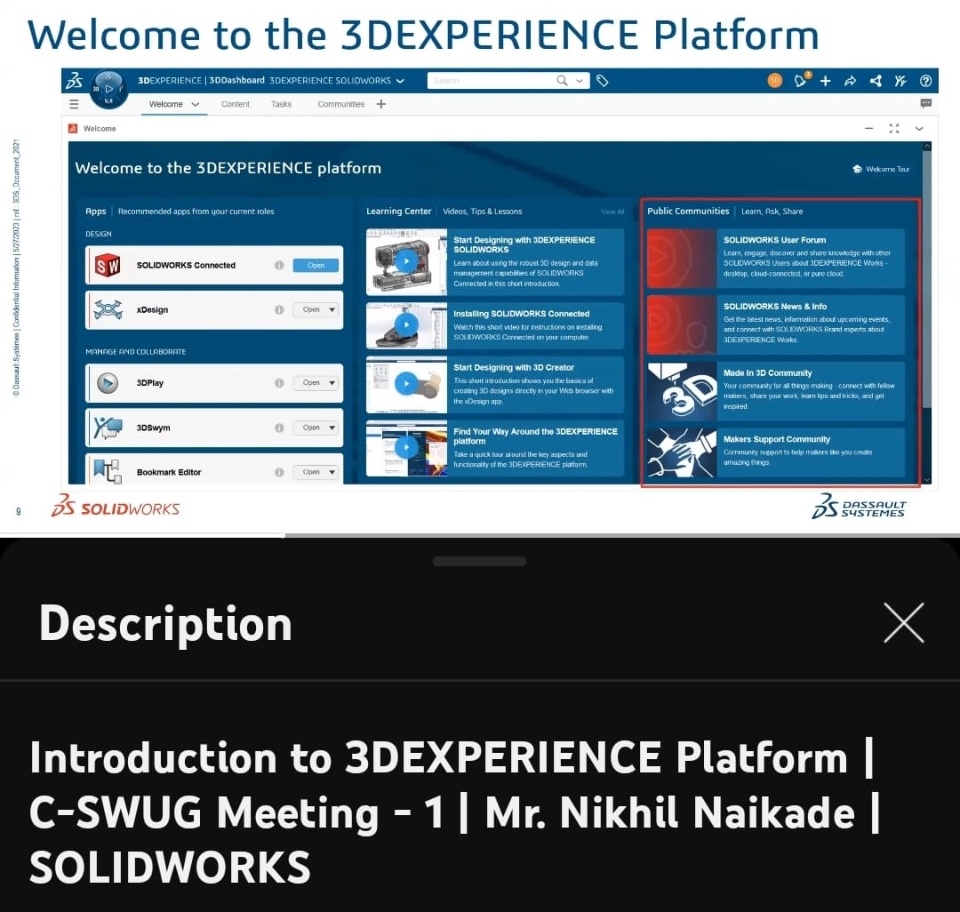
Task: Open SOLIDWORKS Connected with blue Open button
Action: click(315, 265)
